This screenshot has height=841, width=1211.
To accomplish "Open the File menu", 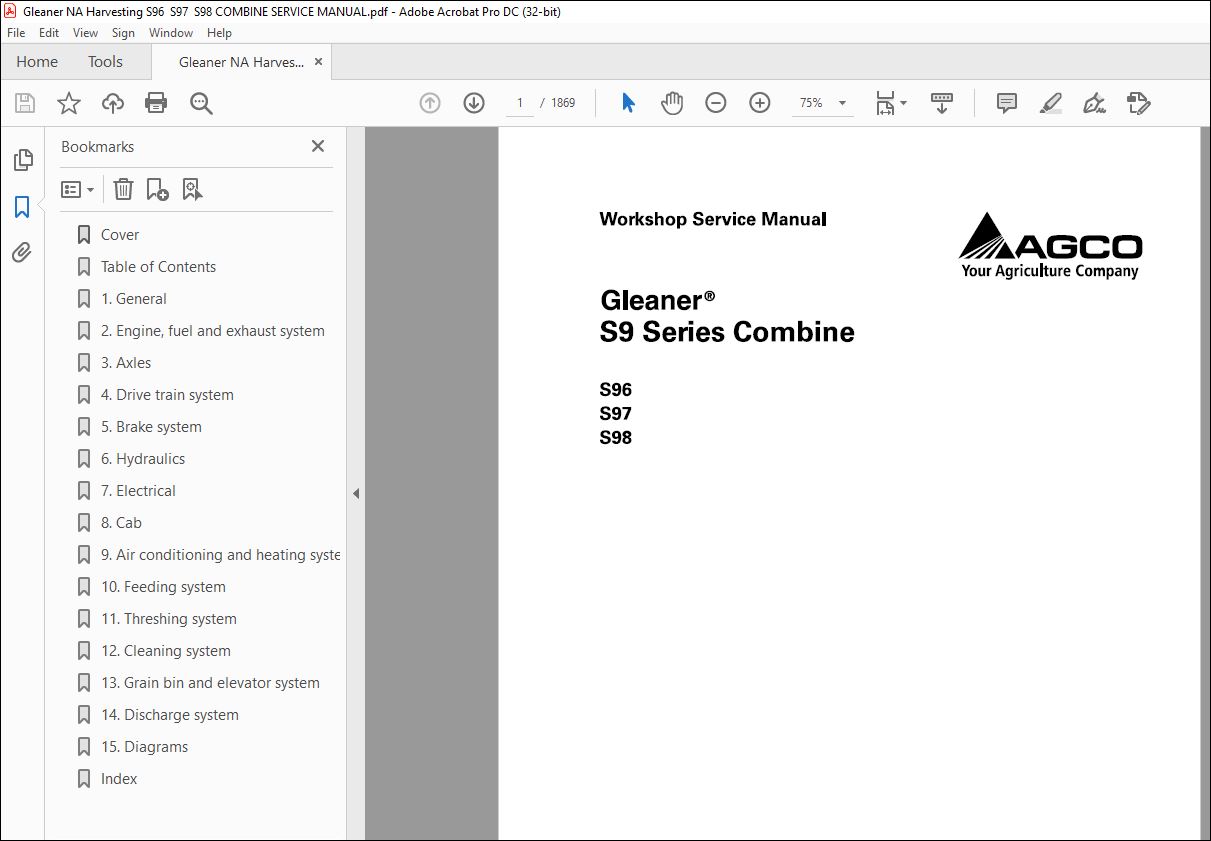I will tap(16, 33).
